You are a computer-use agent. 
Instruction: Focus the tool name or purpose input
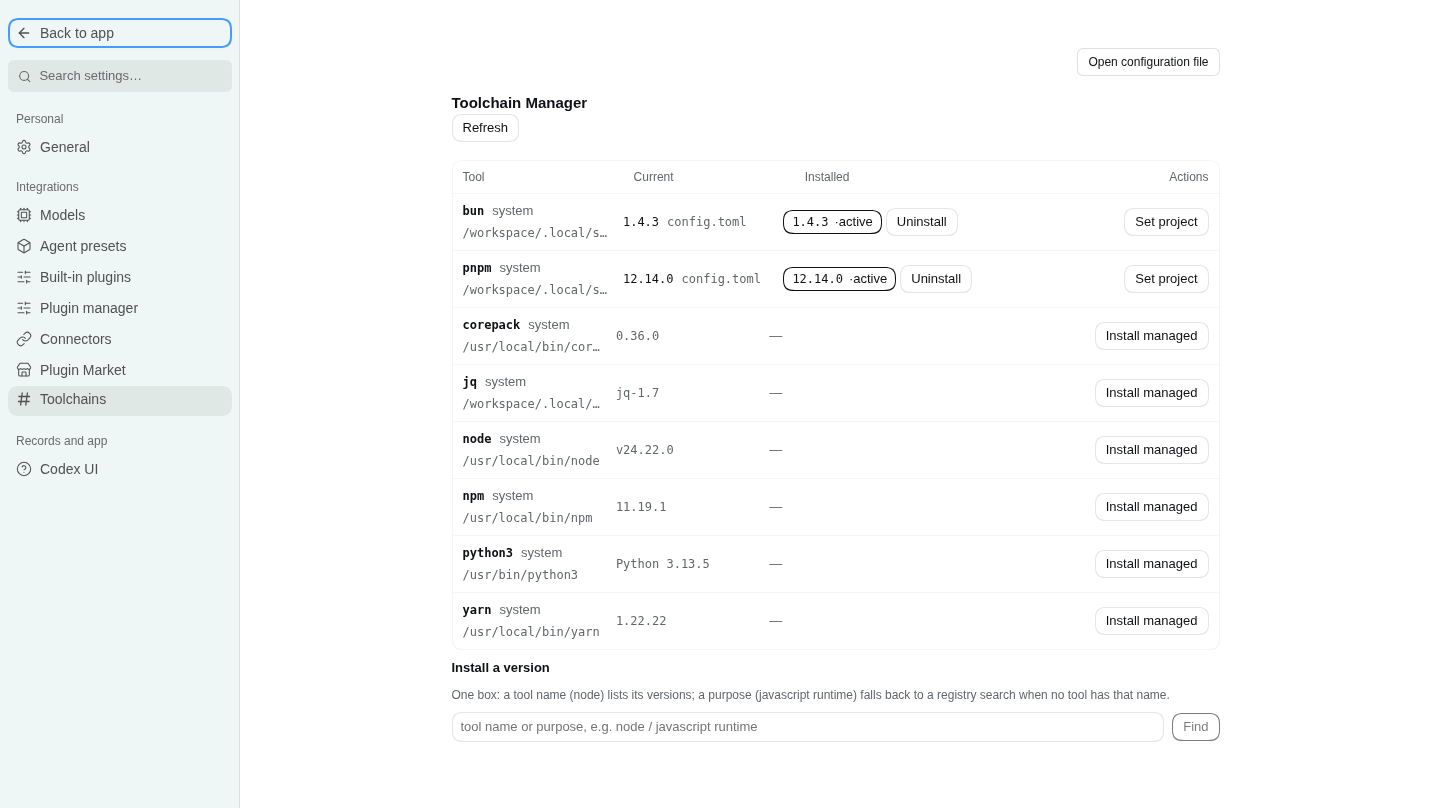click(x=808, y=727)
